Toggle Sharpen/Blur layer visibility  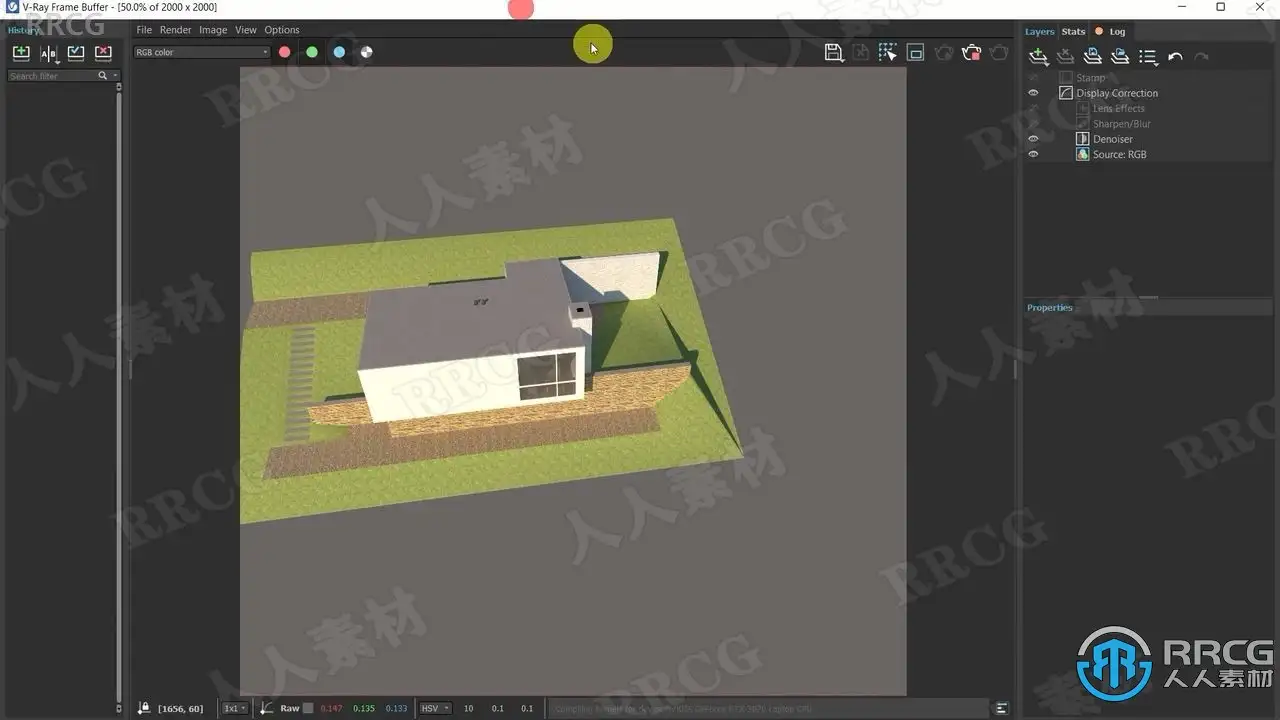[1034, 124]
